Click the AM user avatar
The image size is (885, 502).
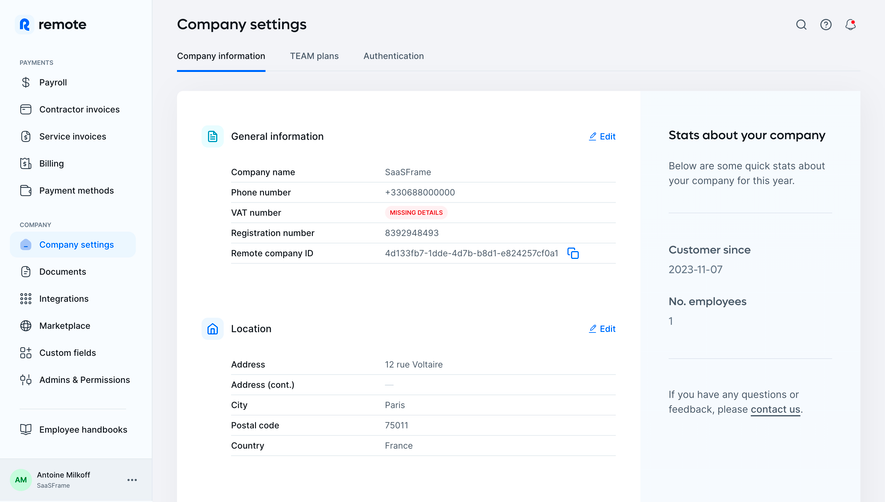(x=21, y=480)
